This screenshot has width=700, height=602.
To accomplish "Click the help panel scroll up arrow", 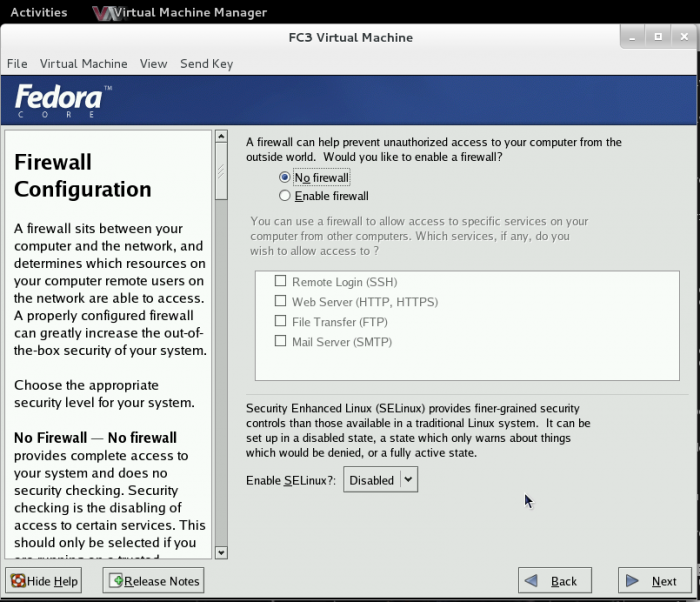I will click(221, 136).
